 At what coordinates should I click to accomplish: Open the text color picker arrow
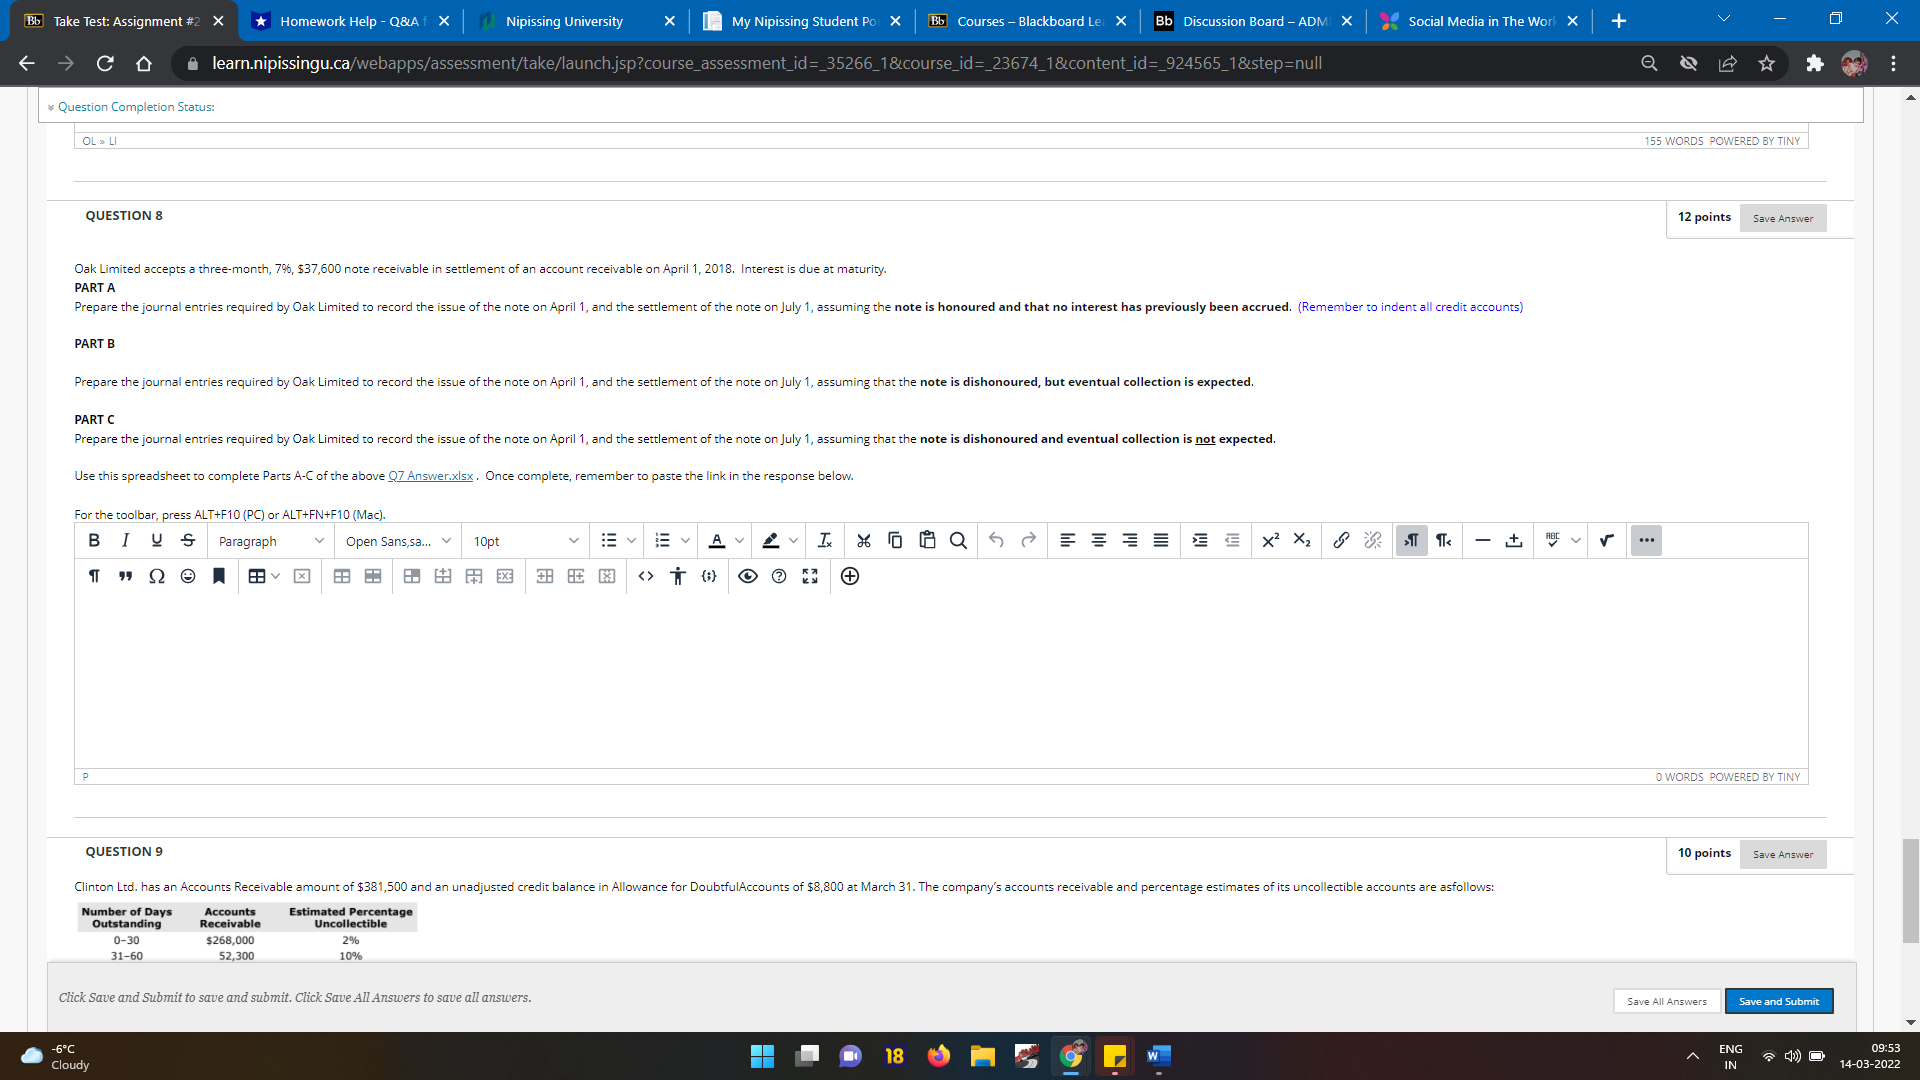point(739,541)
